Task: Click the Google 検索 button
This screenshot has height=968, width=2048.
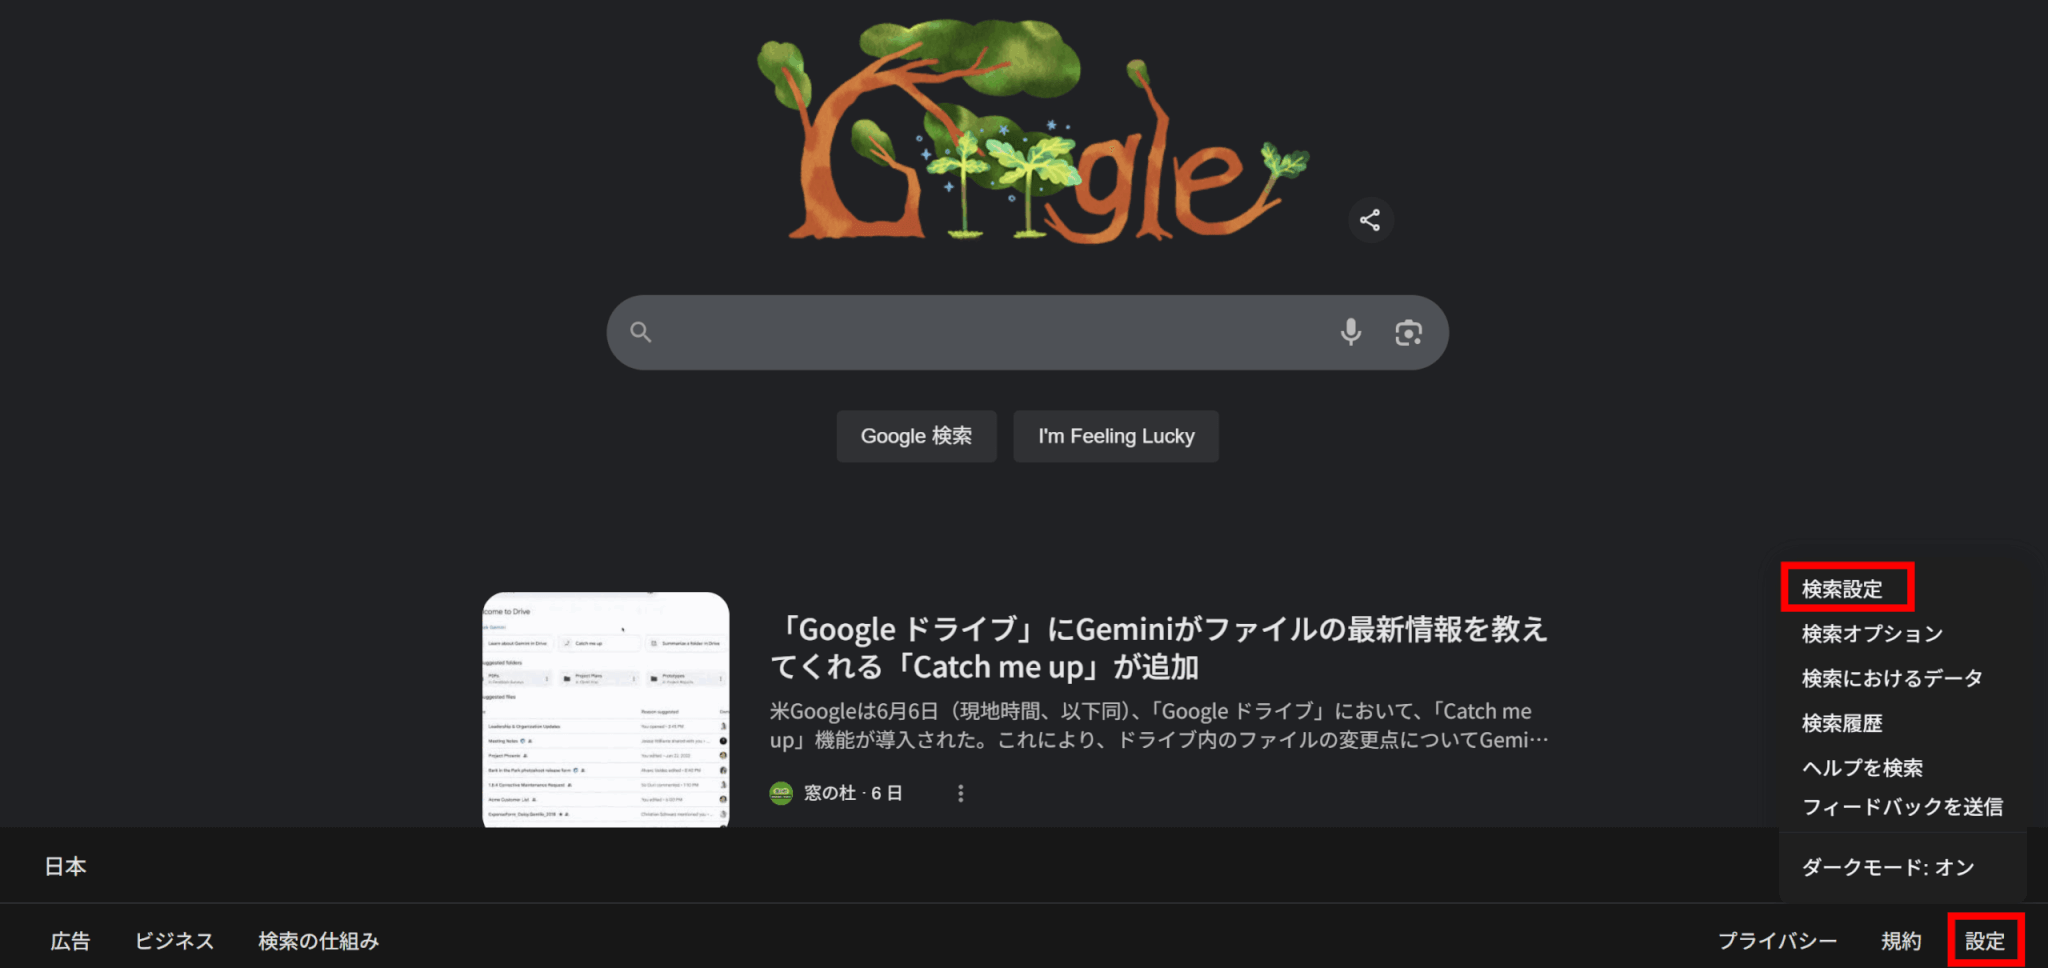Action: click(x=916, y=436)
